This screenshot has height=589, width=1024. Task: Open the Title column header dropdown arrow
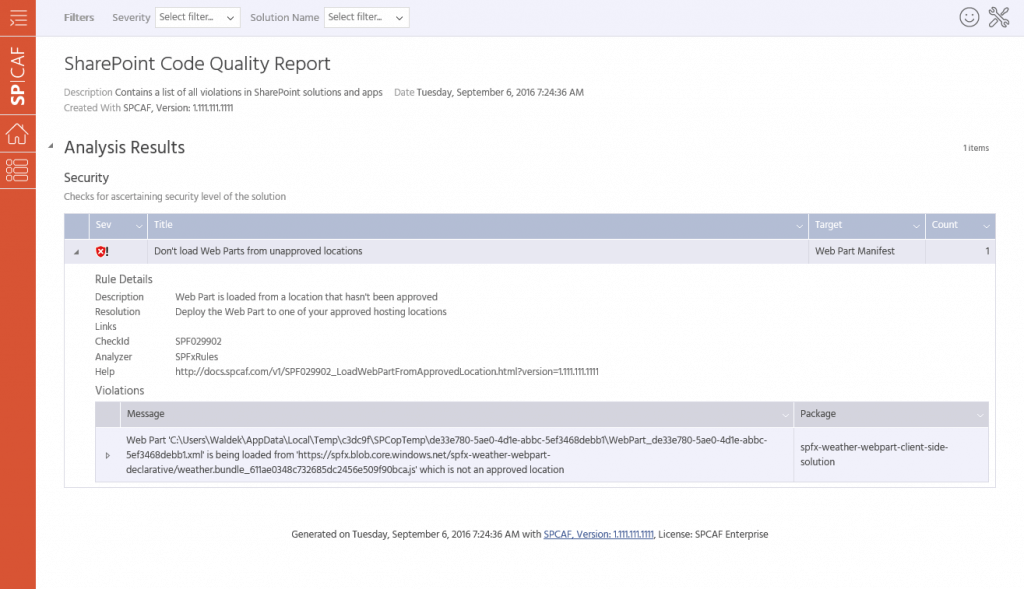[x=799, y=226]
